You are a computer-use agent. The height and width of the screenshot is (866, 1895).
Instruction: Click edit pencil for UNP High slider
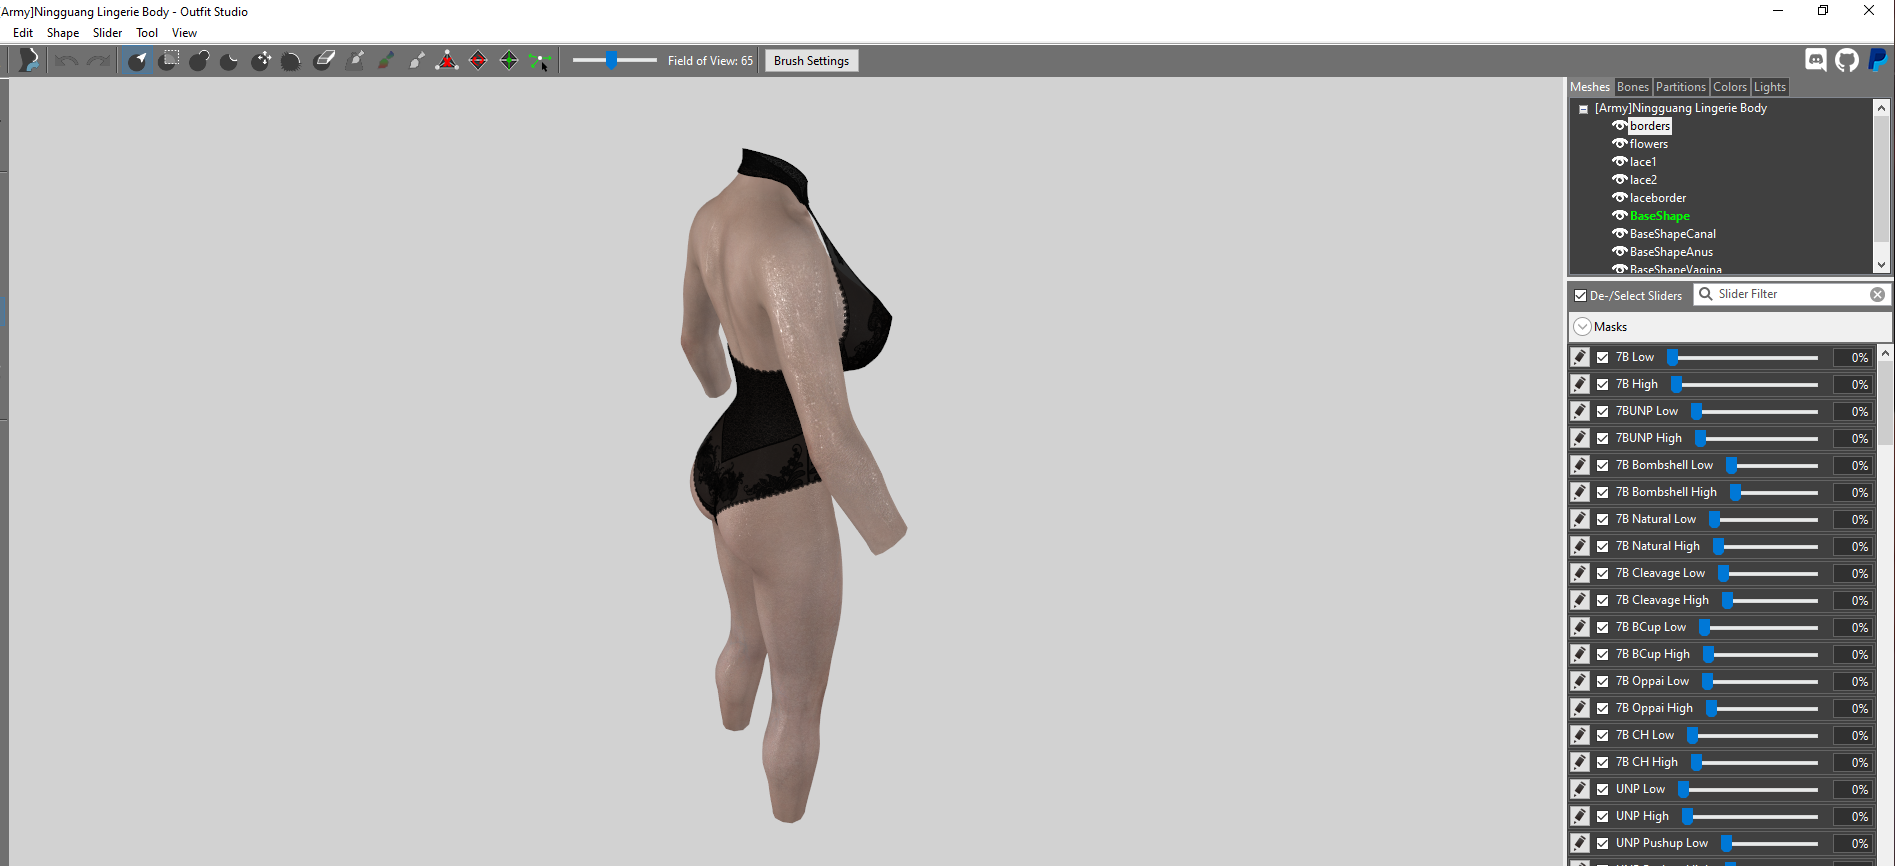point(1580,816)
